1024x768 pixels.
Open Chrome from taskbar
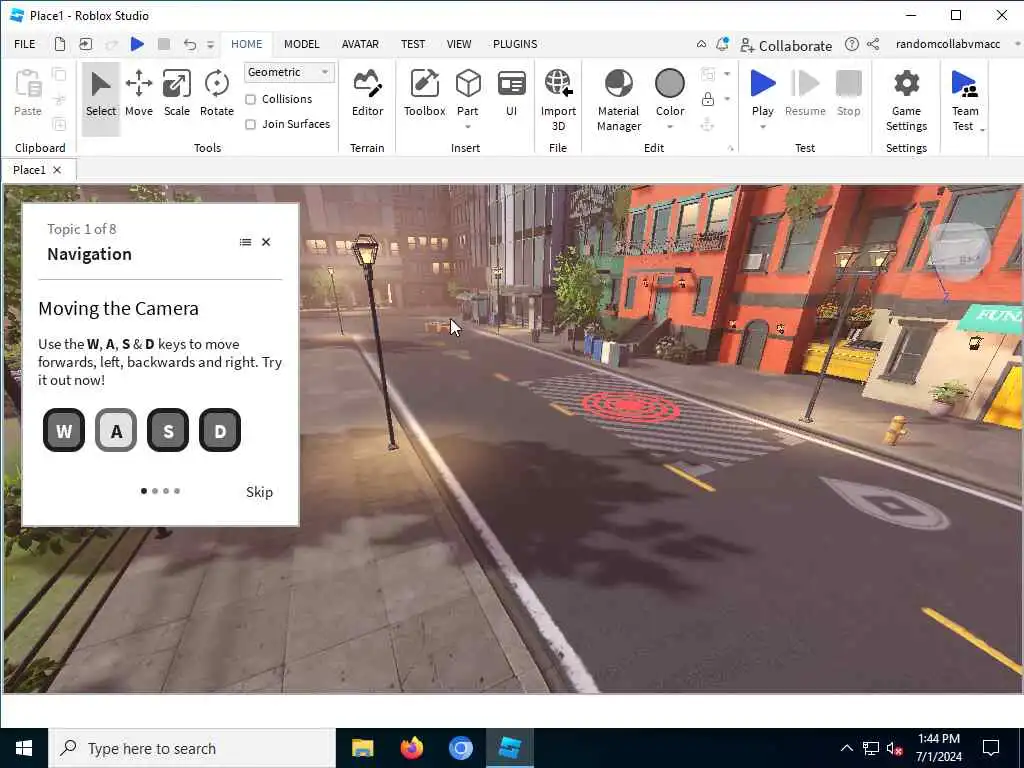point(460,748)
